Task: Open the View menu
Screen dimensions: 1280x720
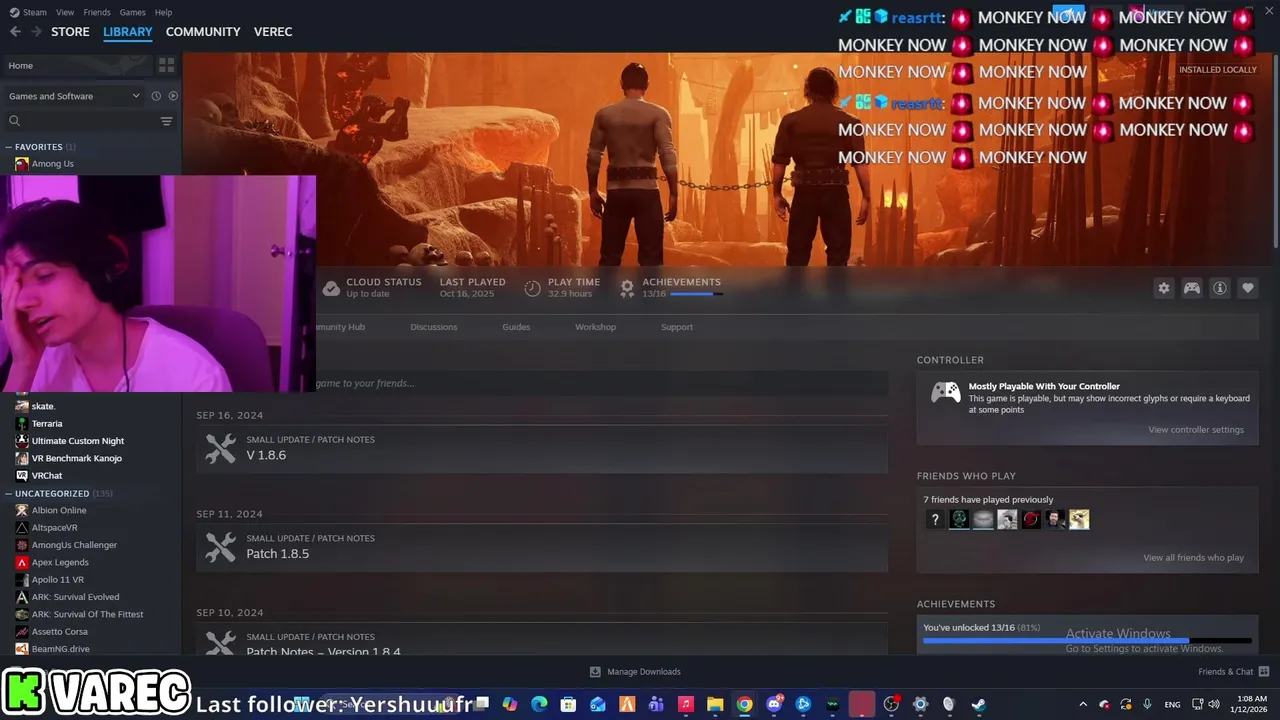Action: coord(65,12)
